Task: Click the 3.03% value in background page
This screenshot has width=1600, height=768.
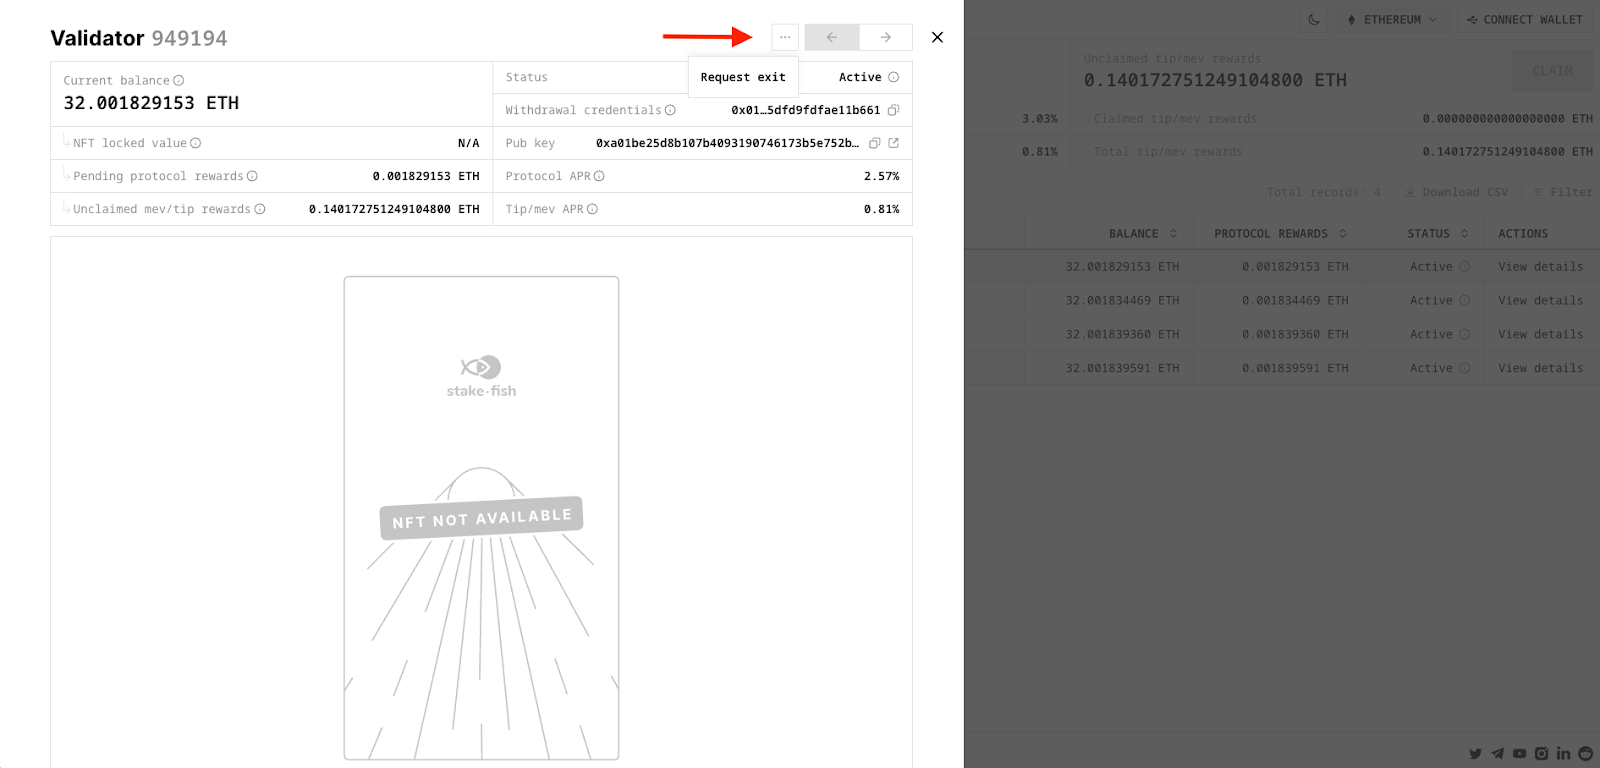Action: coord(1040,119)
